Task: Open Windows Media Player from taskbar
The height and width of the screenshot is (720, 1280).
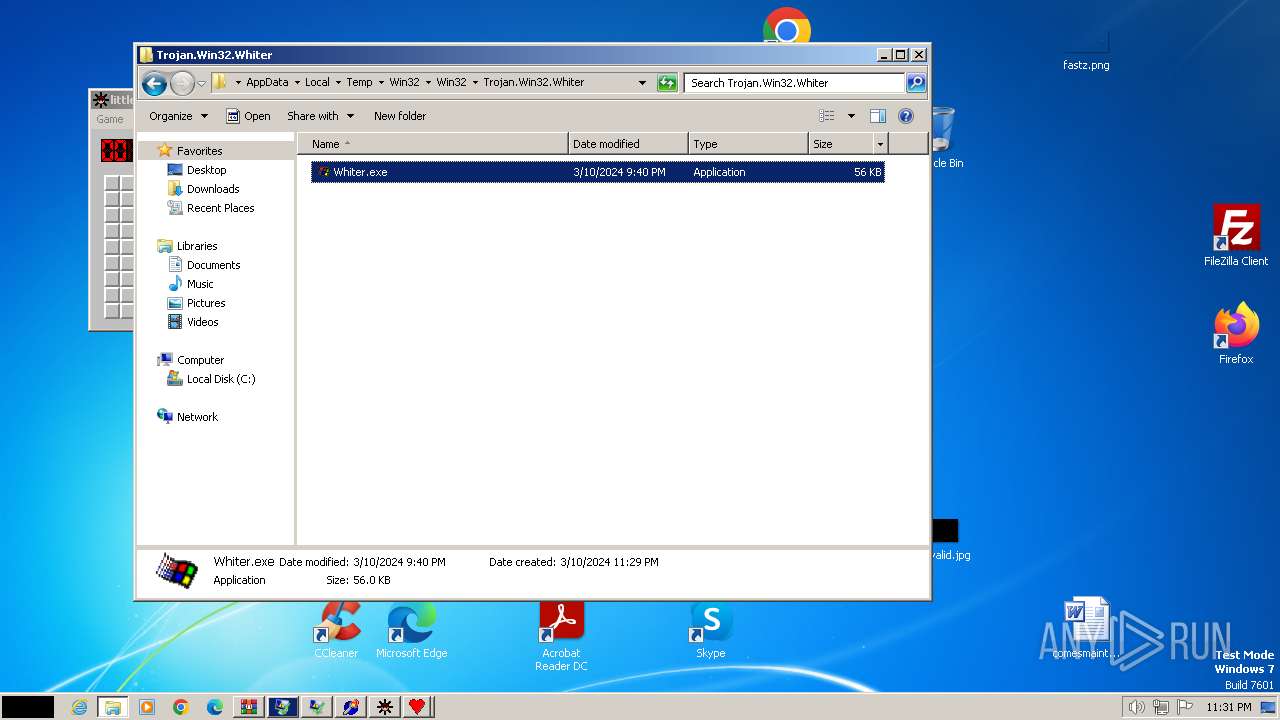Action: 147,707
